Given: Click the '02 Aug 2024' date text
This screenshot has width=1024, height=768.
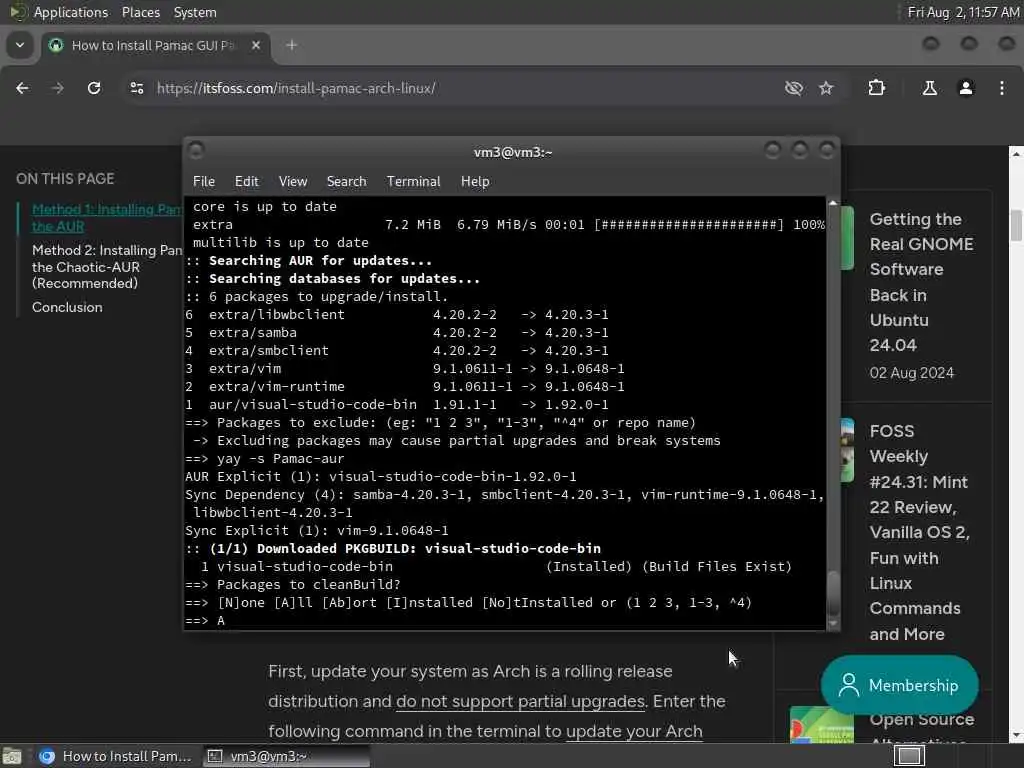Looking at the screenshot, I should pos(912,372).
